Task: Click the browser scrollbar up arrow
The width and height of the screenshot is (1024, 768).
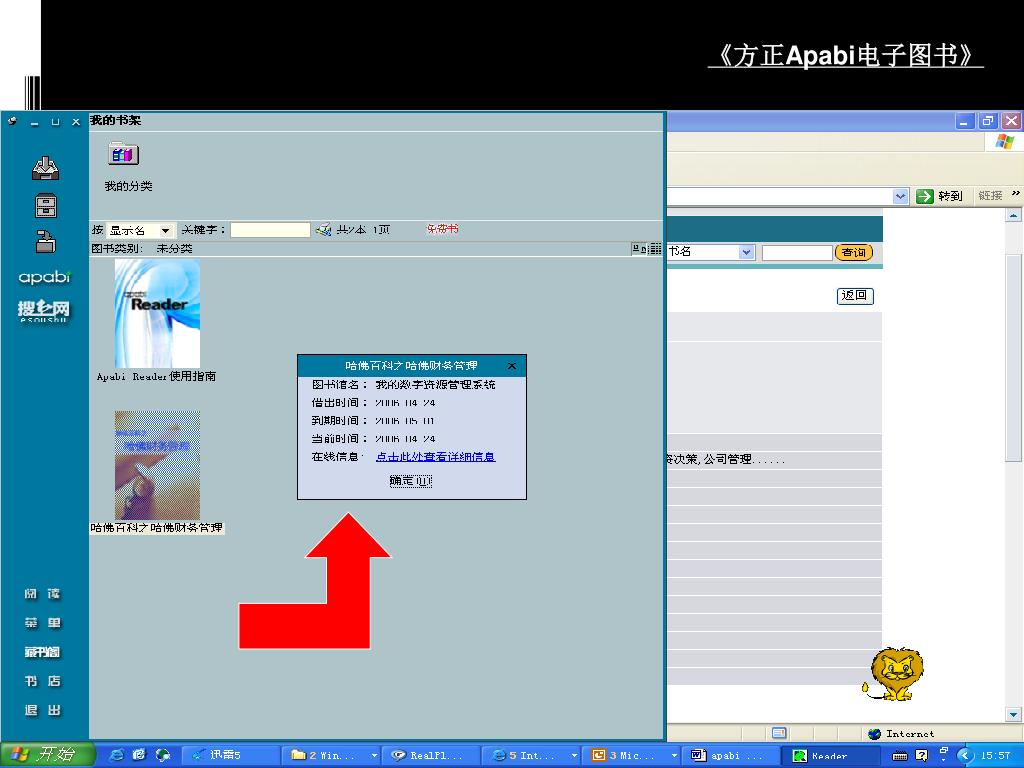Action: 1013,215
